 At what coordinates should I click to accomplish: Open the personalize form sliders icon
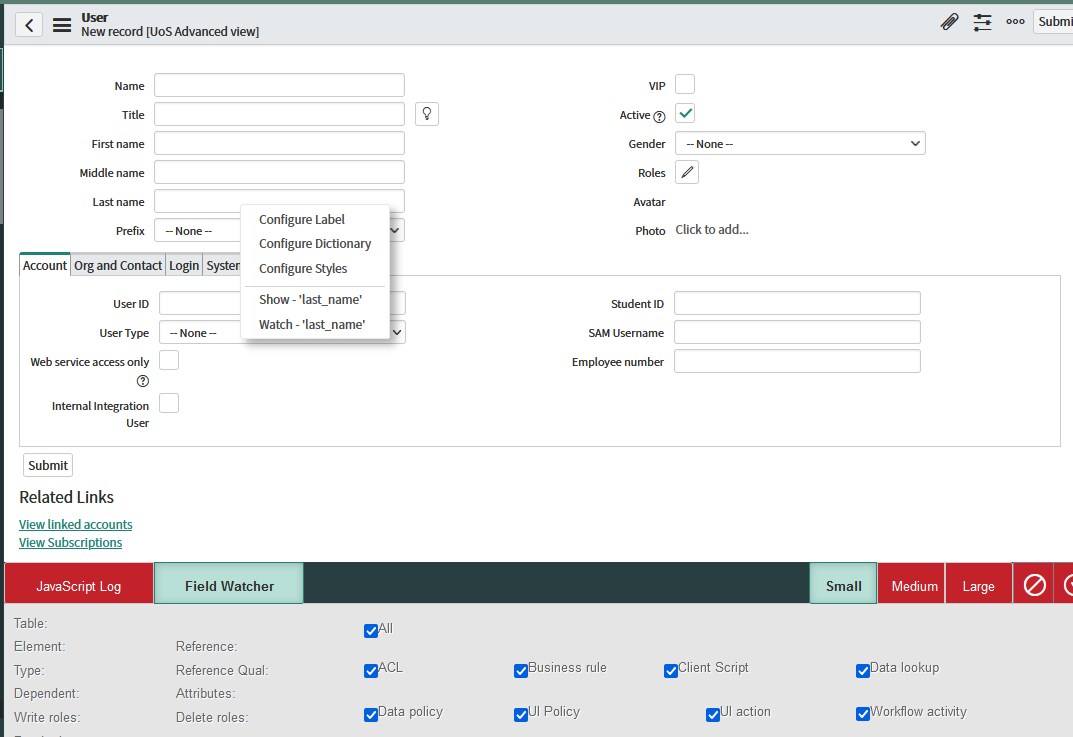coord(981,21)
